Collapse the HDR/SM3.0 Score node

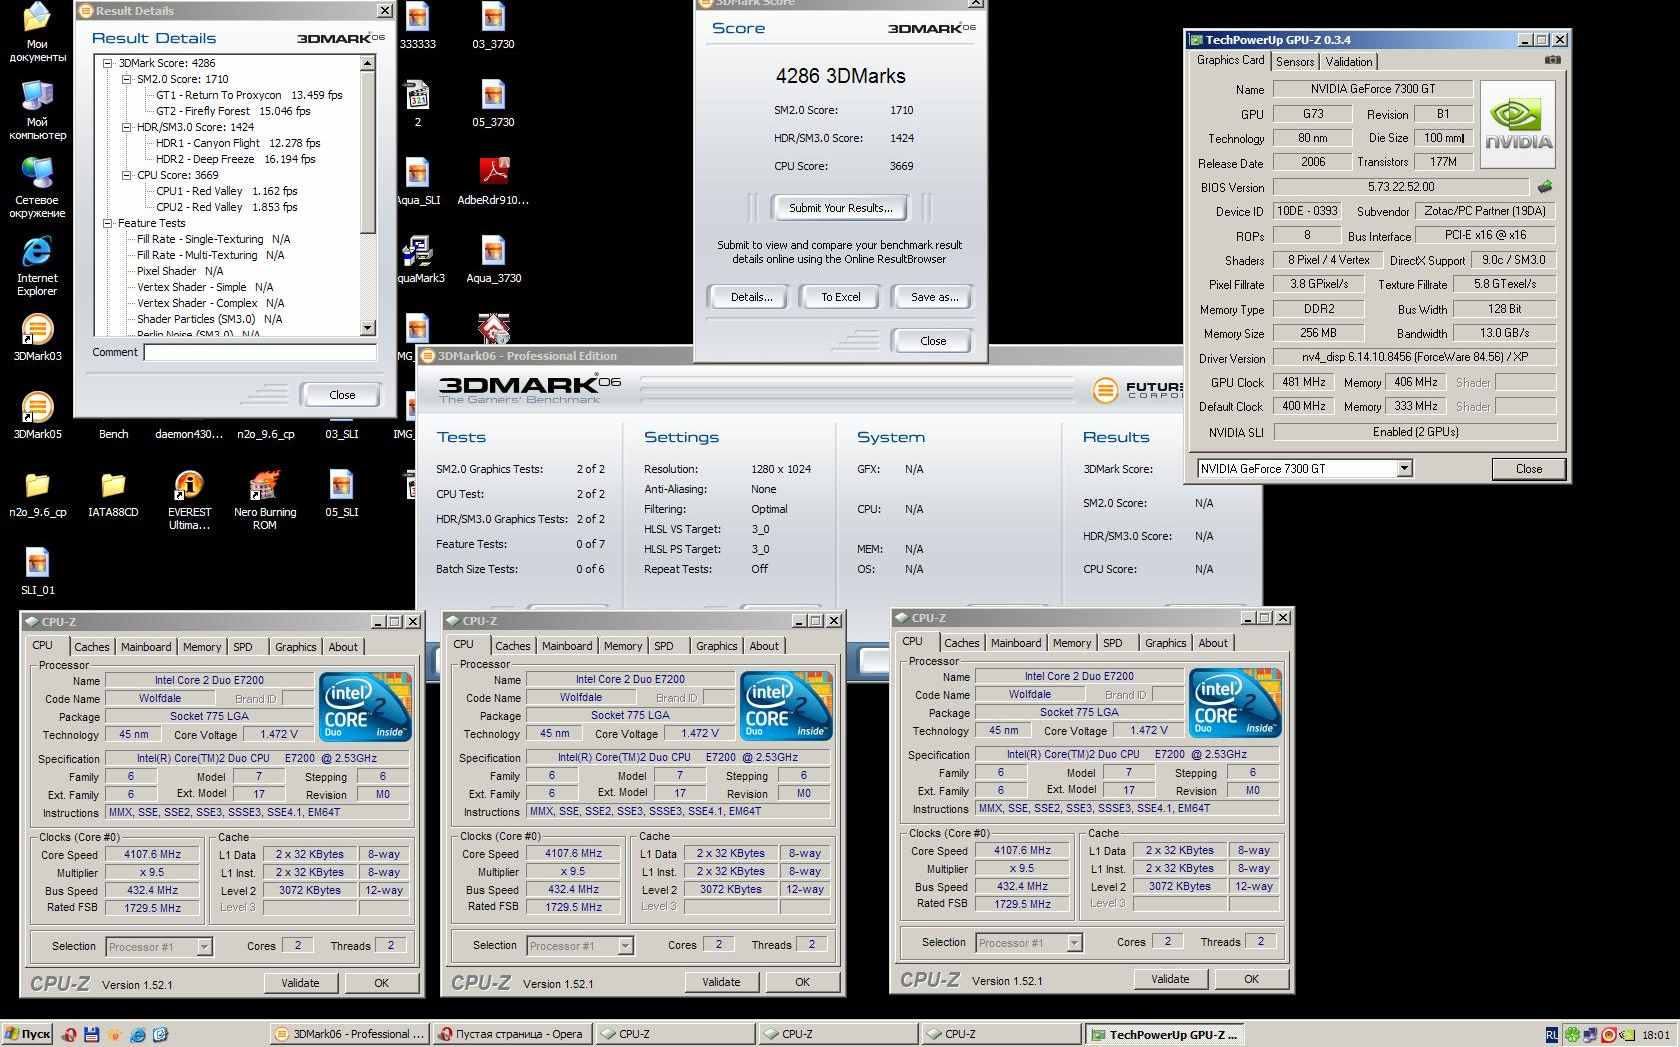[126, 127]
